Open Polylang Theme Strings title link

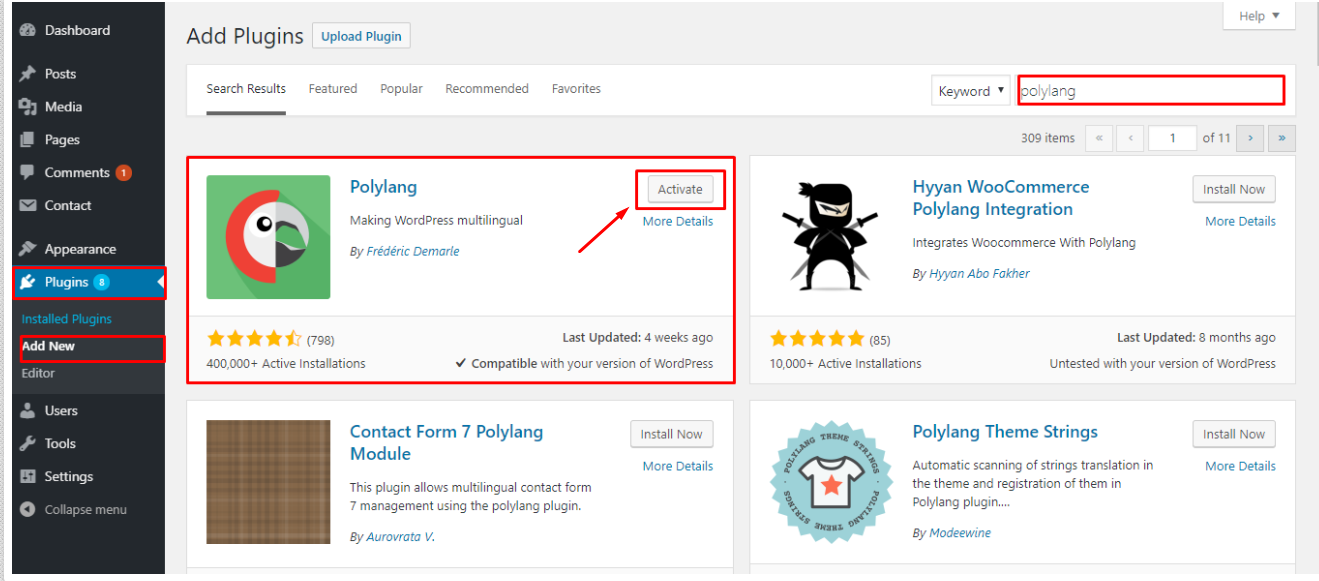point(1005,432)
